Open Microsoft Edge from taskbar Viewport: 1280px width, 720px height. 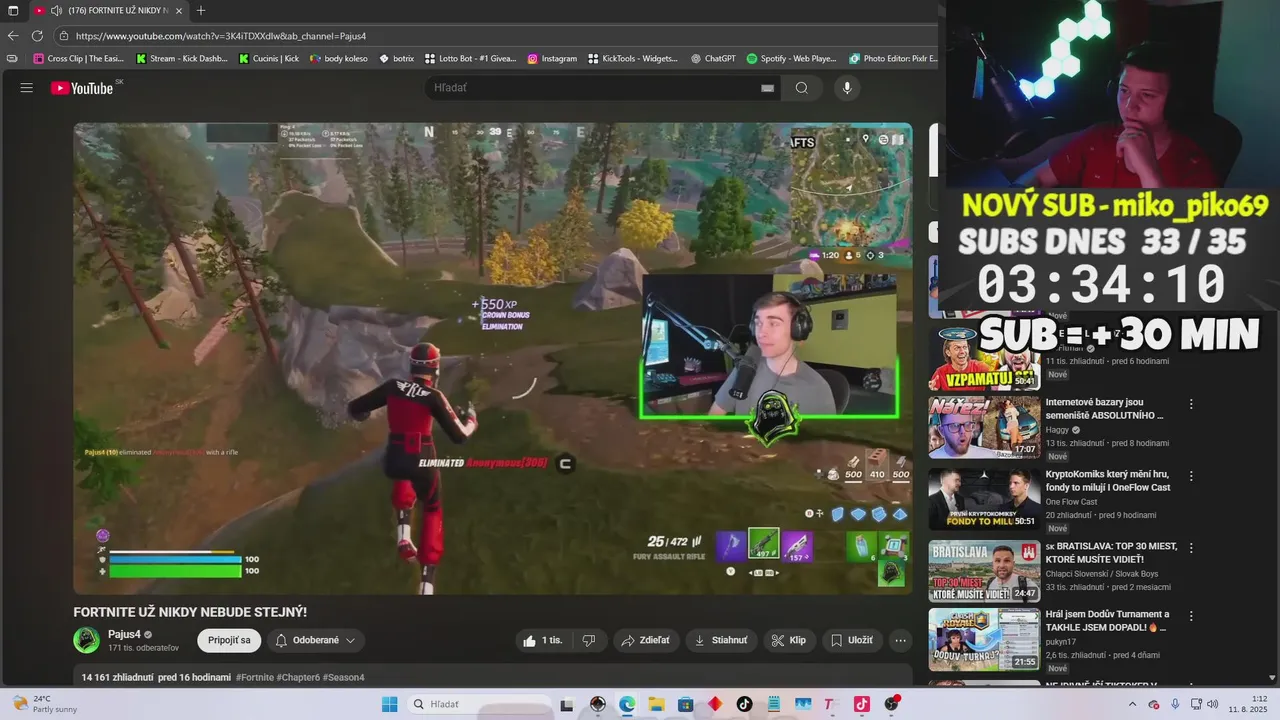pos(627,704)
